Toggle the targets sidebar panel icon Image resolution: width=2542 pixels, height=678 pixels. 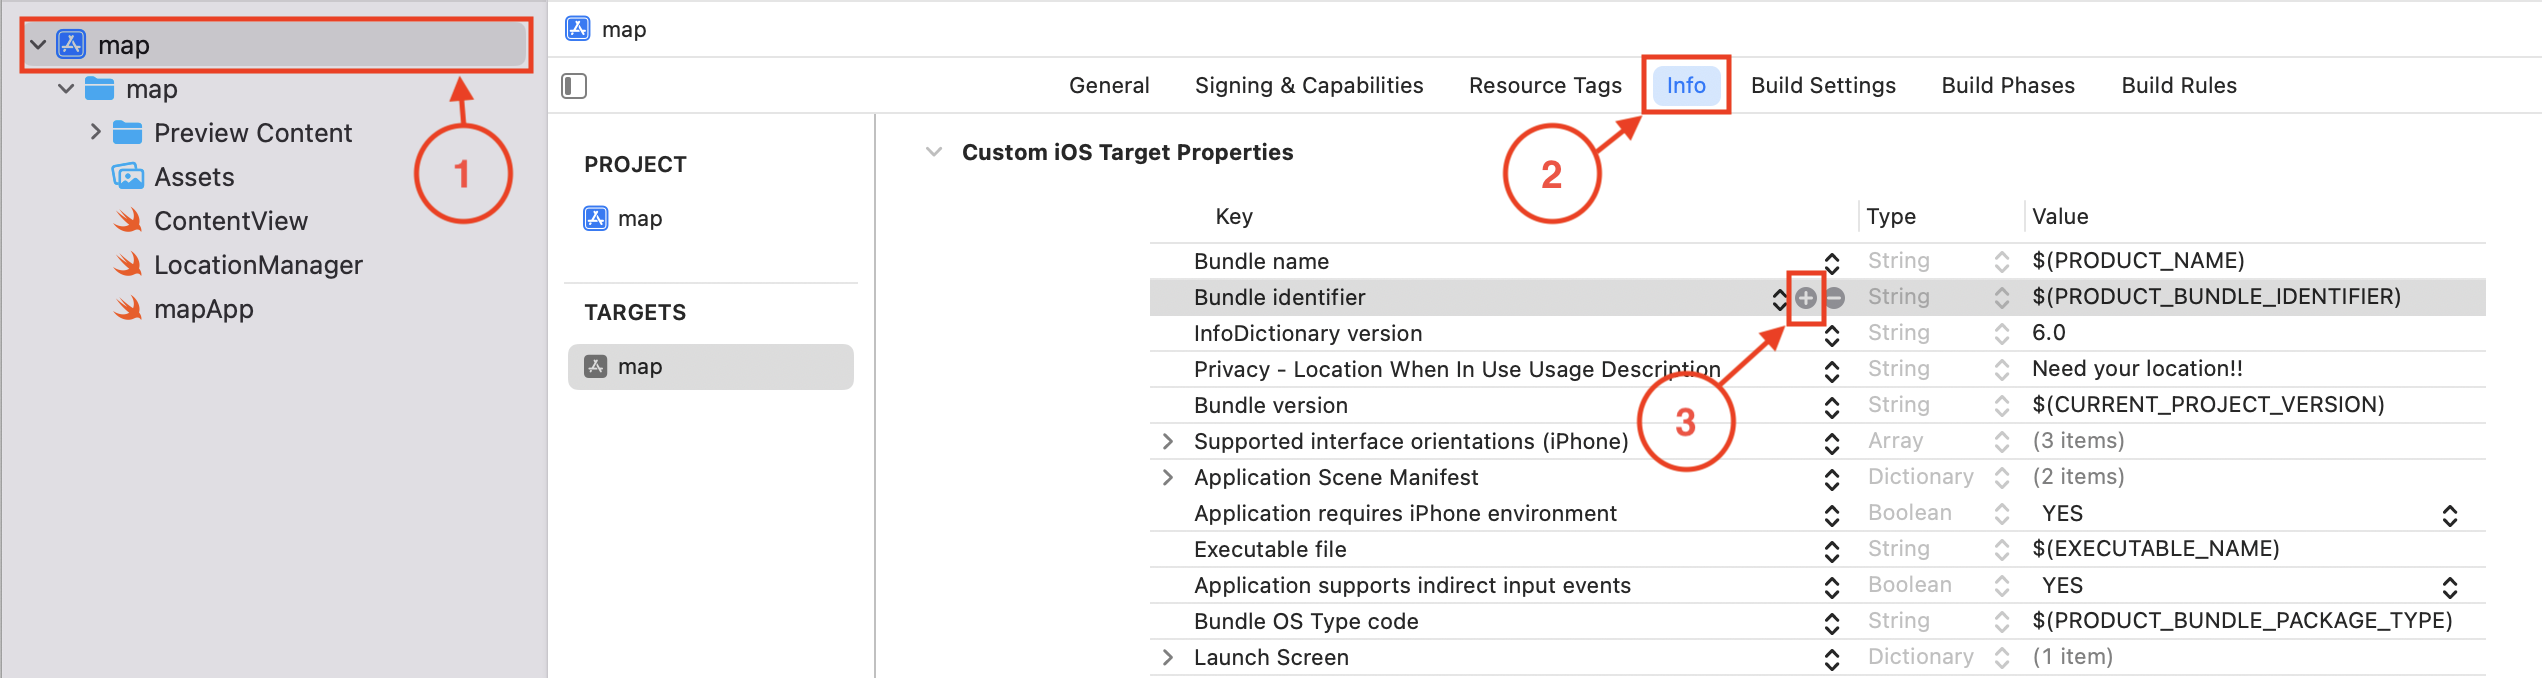tap(574, 86)
